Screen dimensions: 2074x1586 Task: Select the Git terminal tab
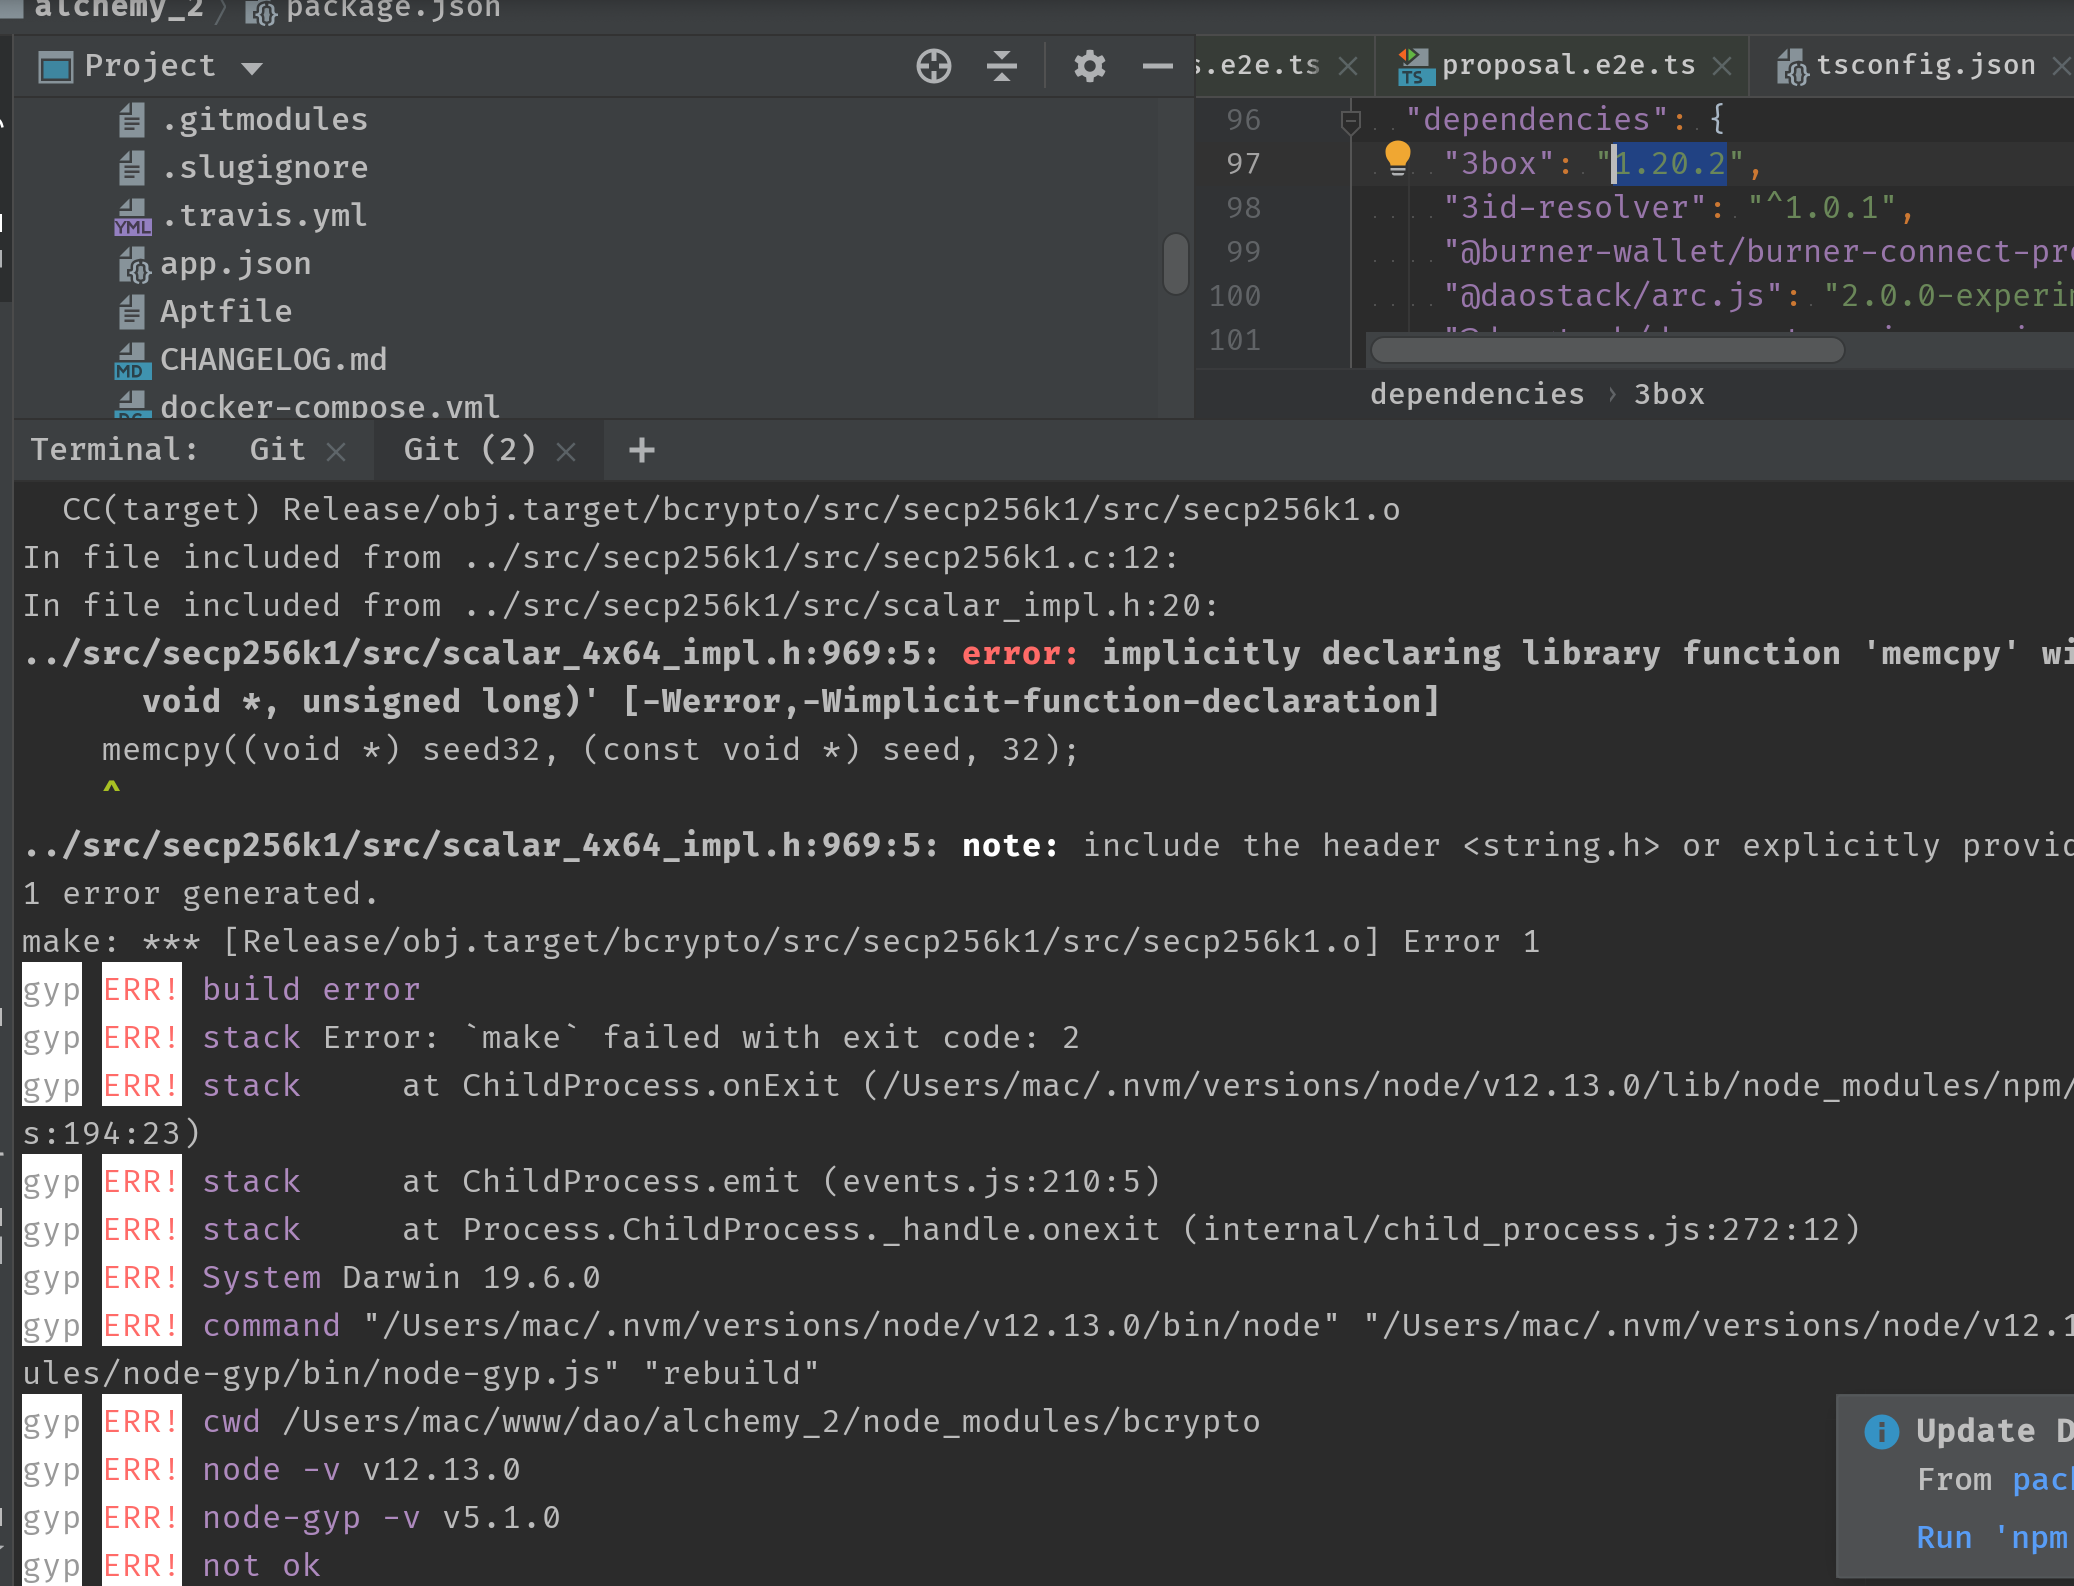pyautogui.click(x=277, y=450)
